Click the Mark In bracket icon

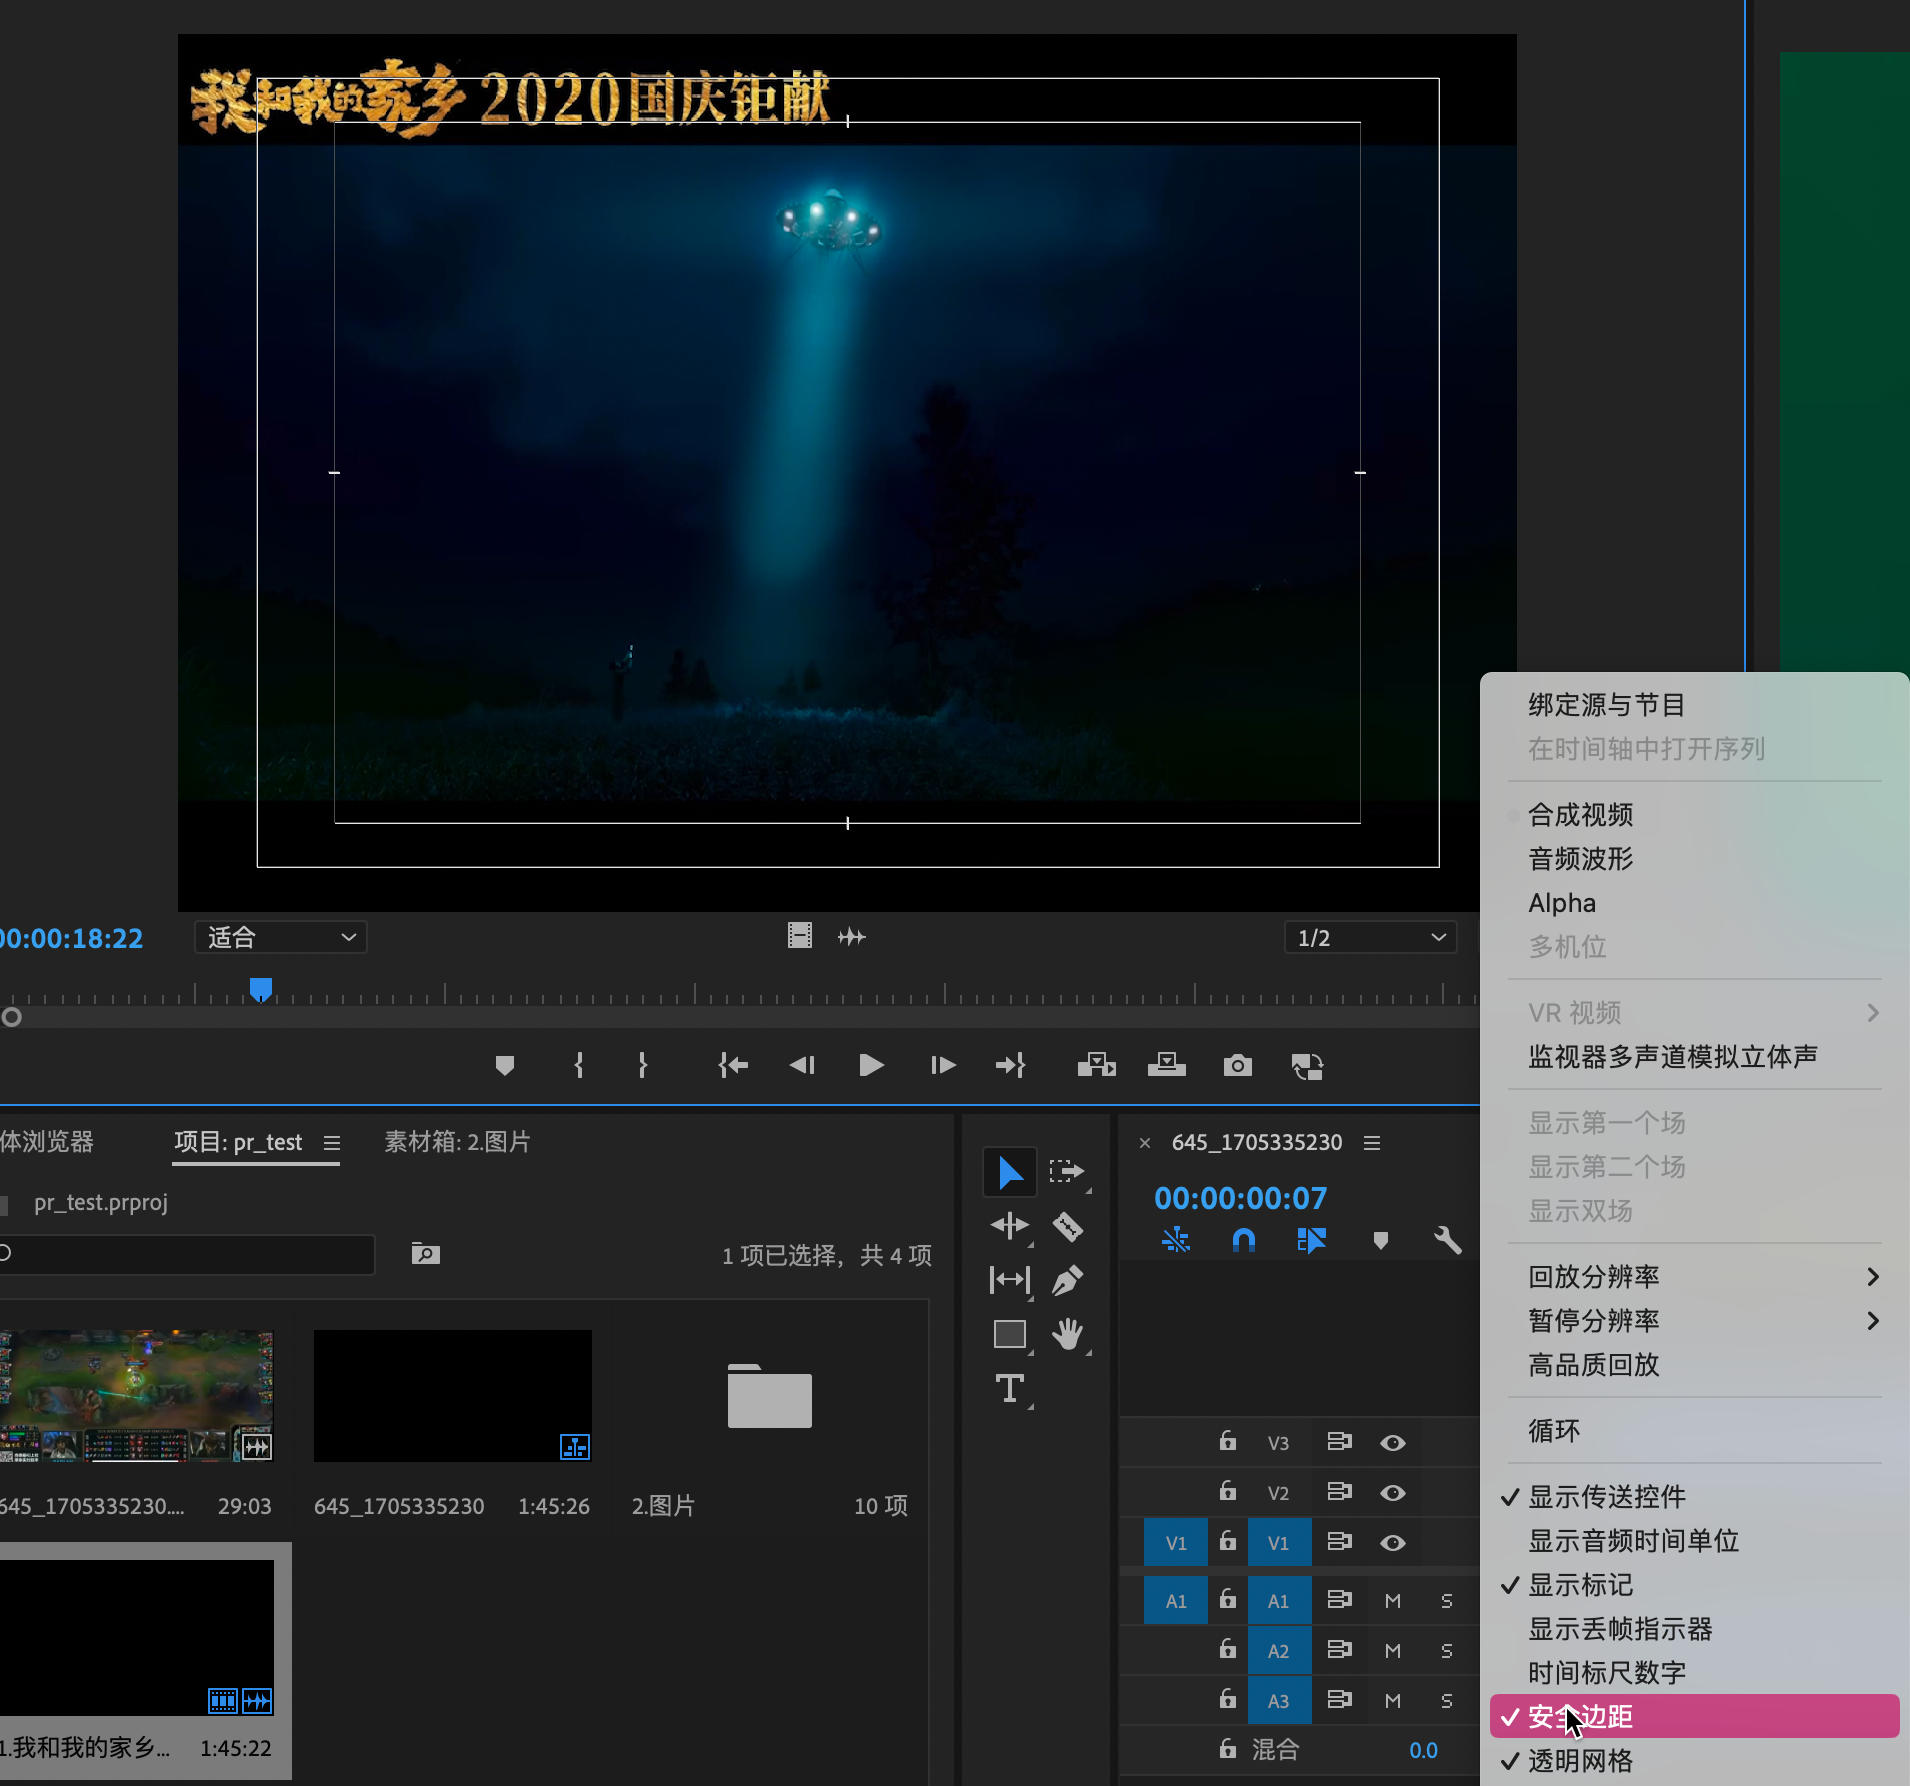coord(579,1066)
